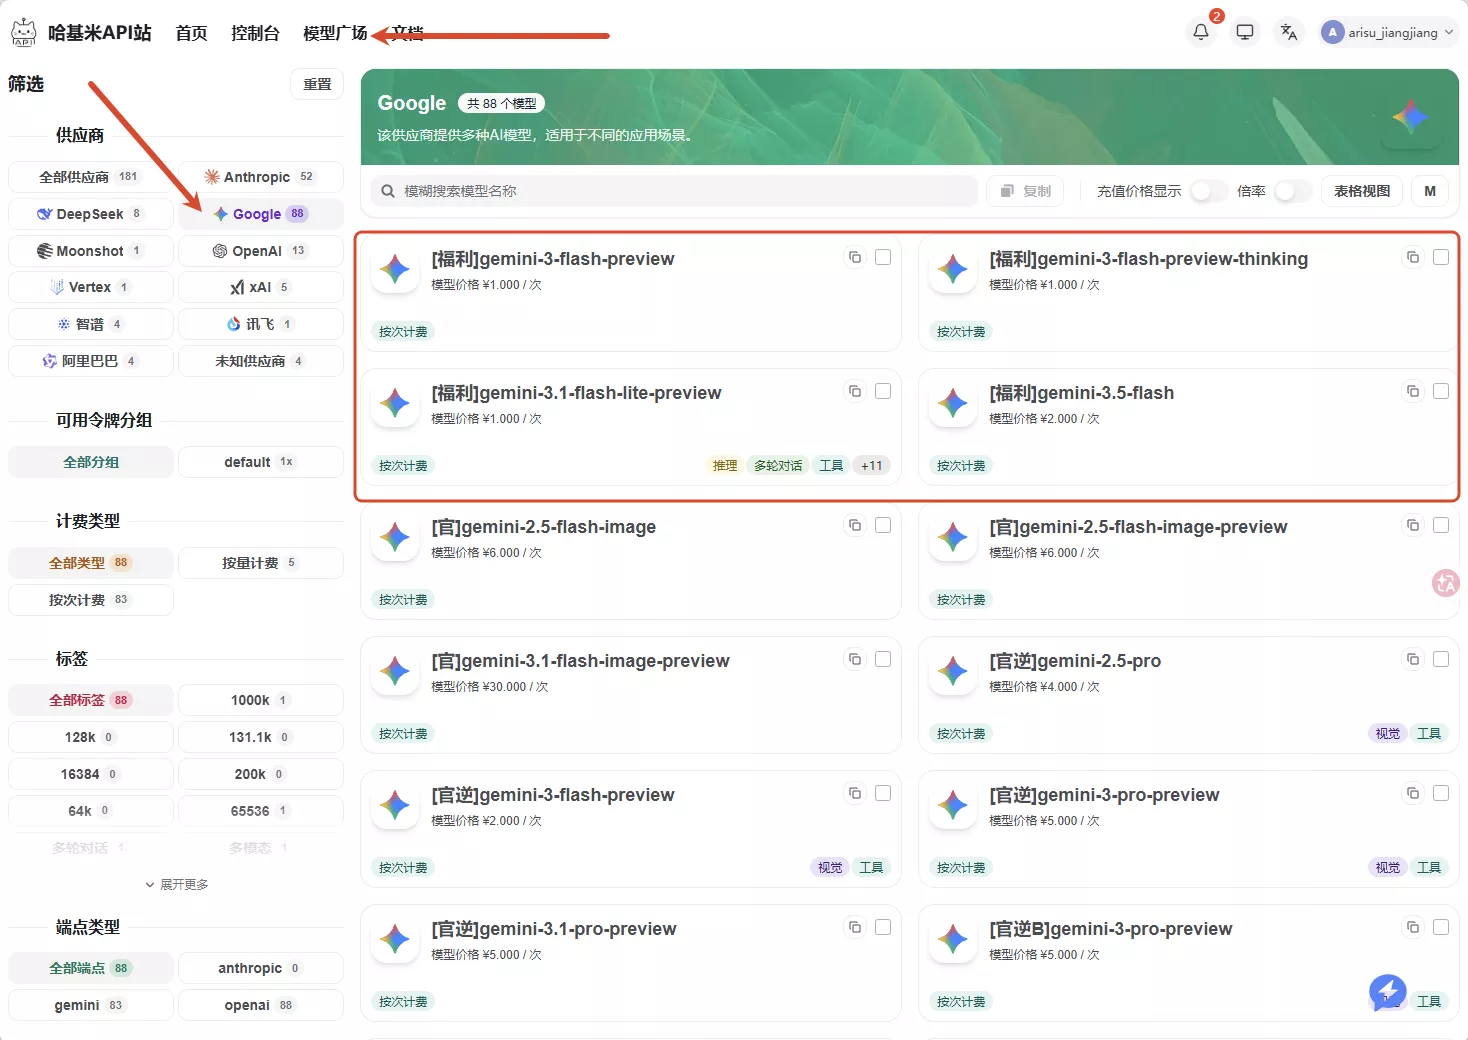Screen dimensions: 1468x1040
Task: Select the gemini endpoint type filter
Action: tap(91, 1005)
